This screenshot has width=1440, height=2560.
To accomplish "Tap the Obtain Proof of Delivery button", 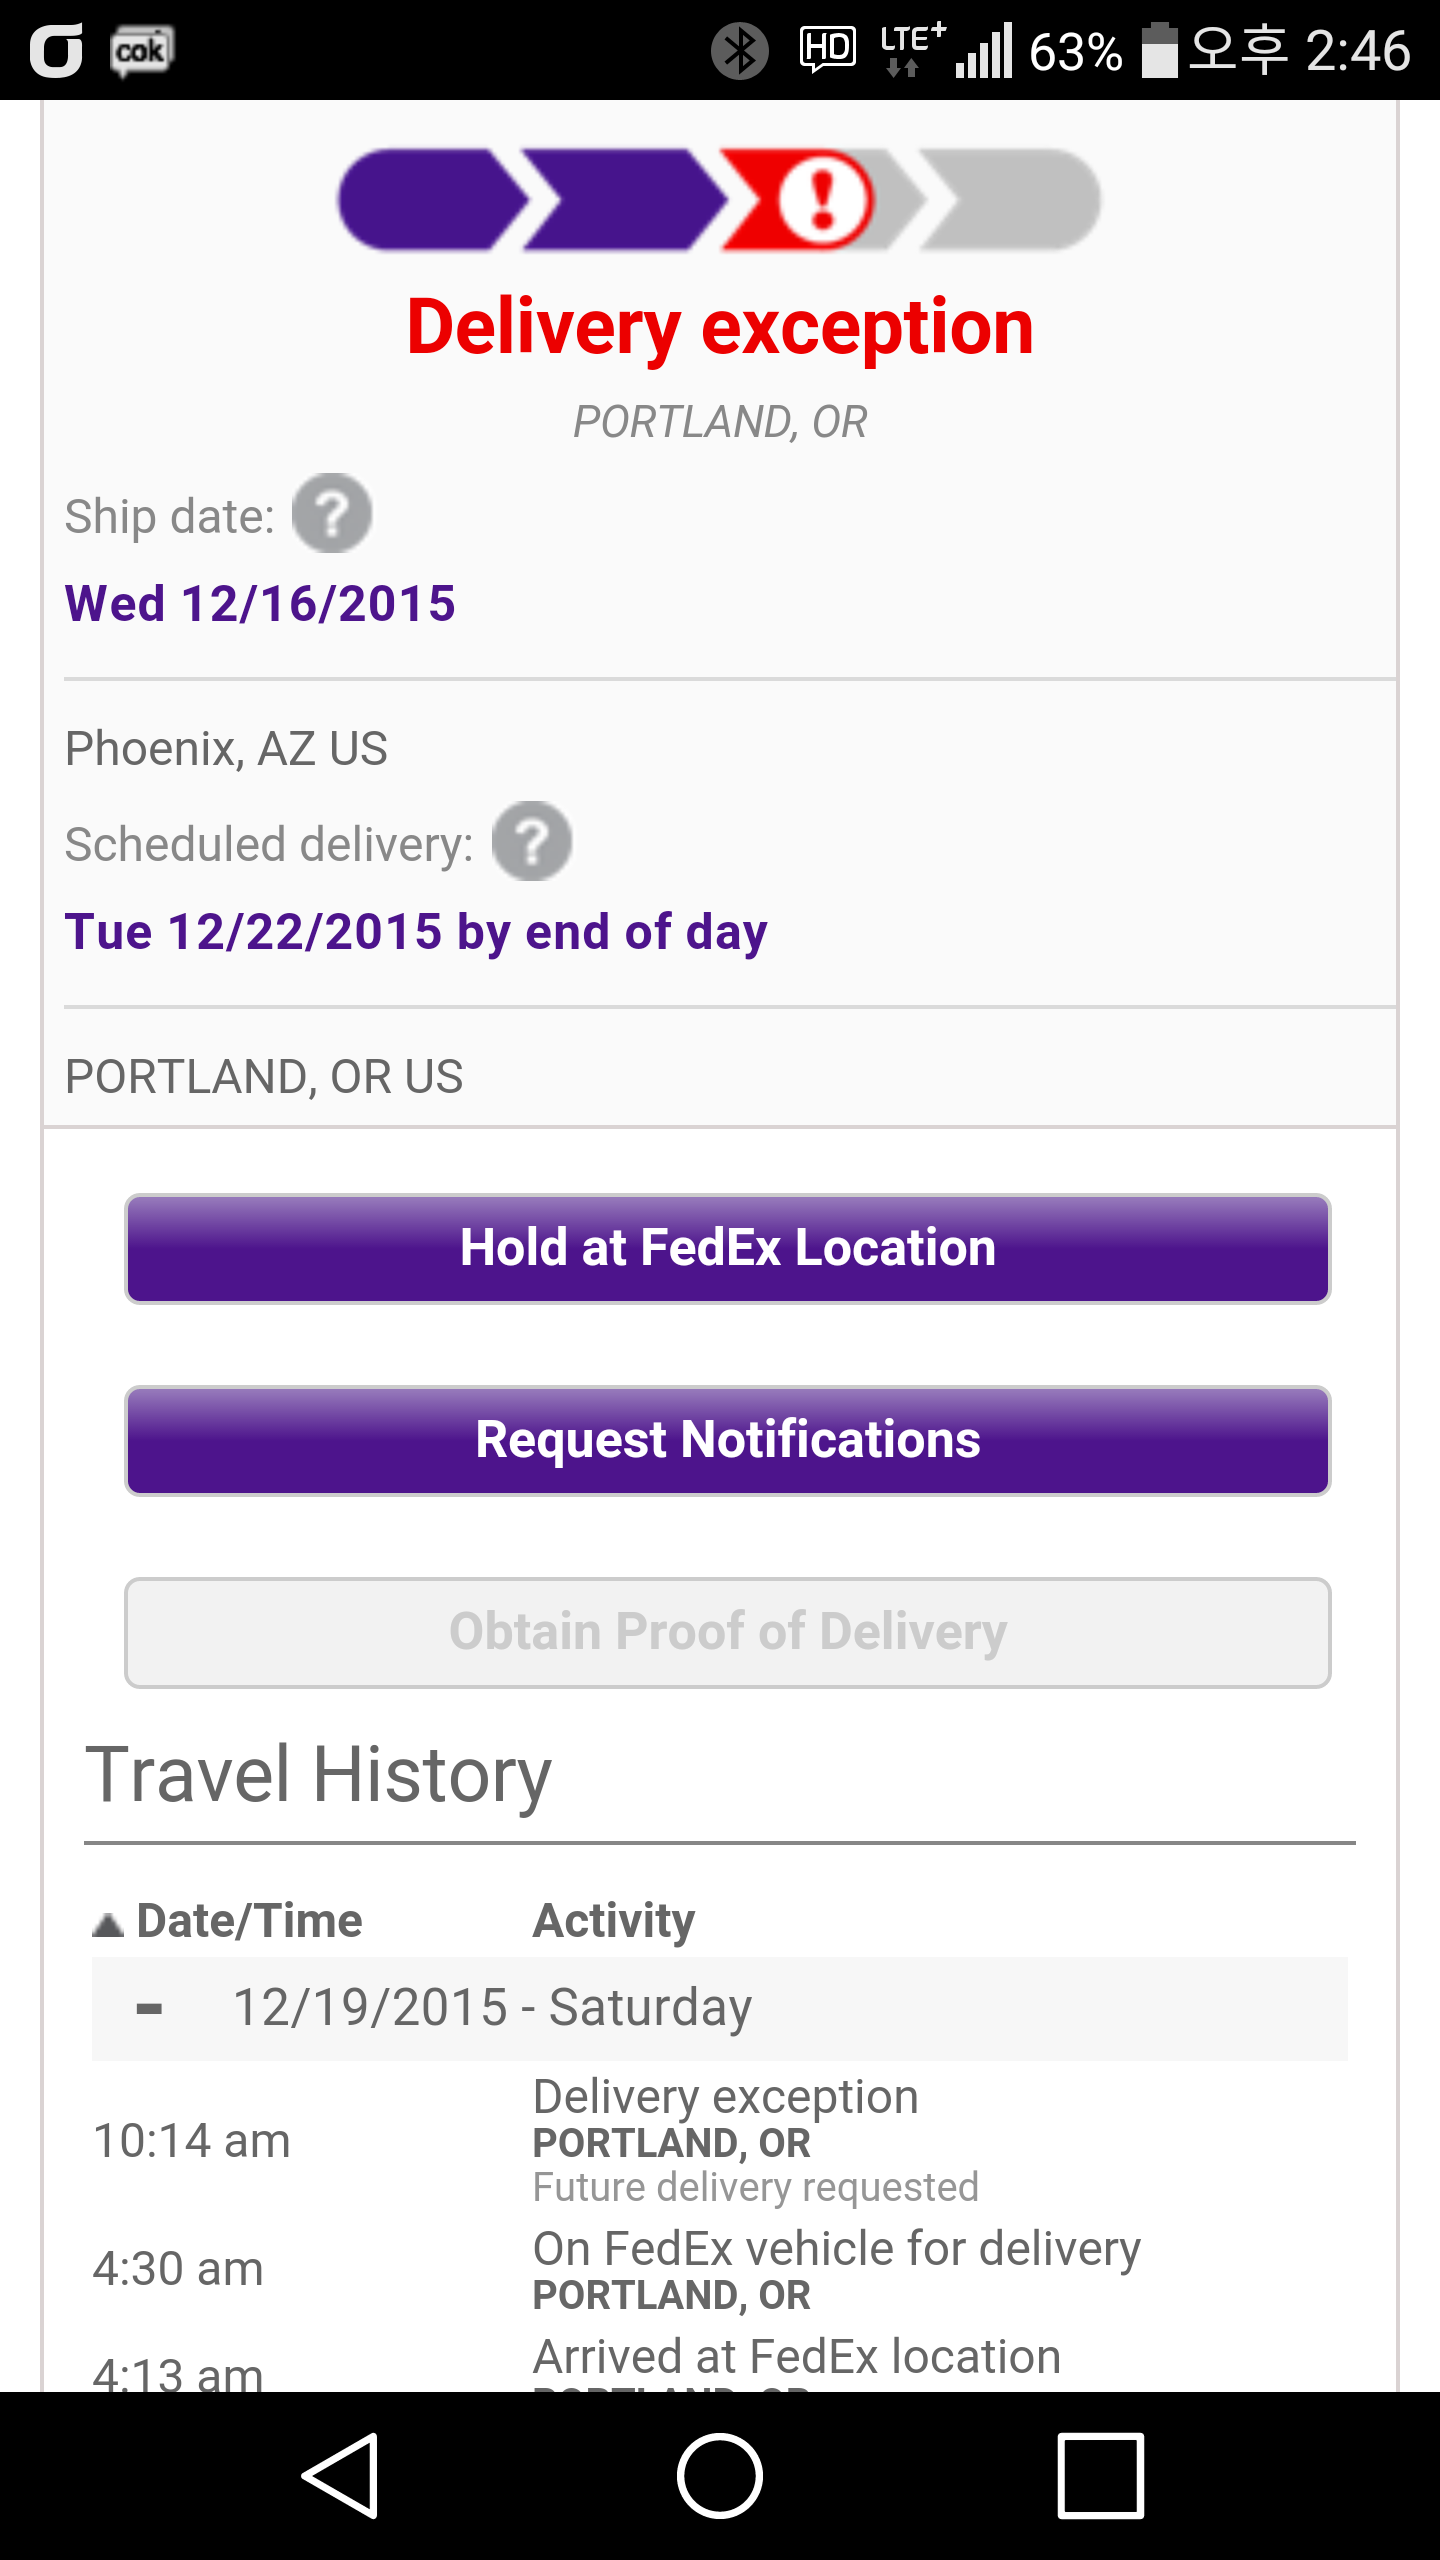I will 728,1633.
